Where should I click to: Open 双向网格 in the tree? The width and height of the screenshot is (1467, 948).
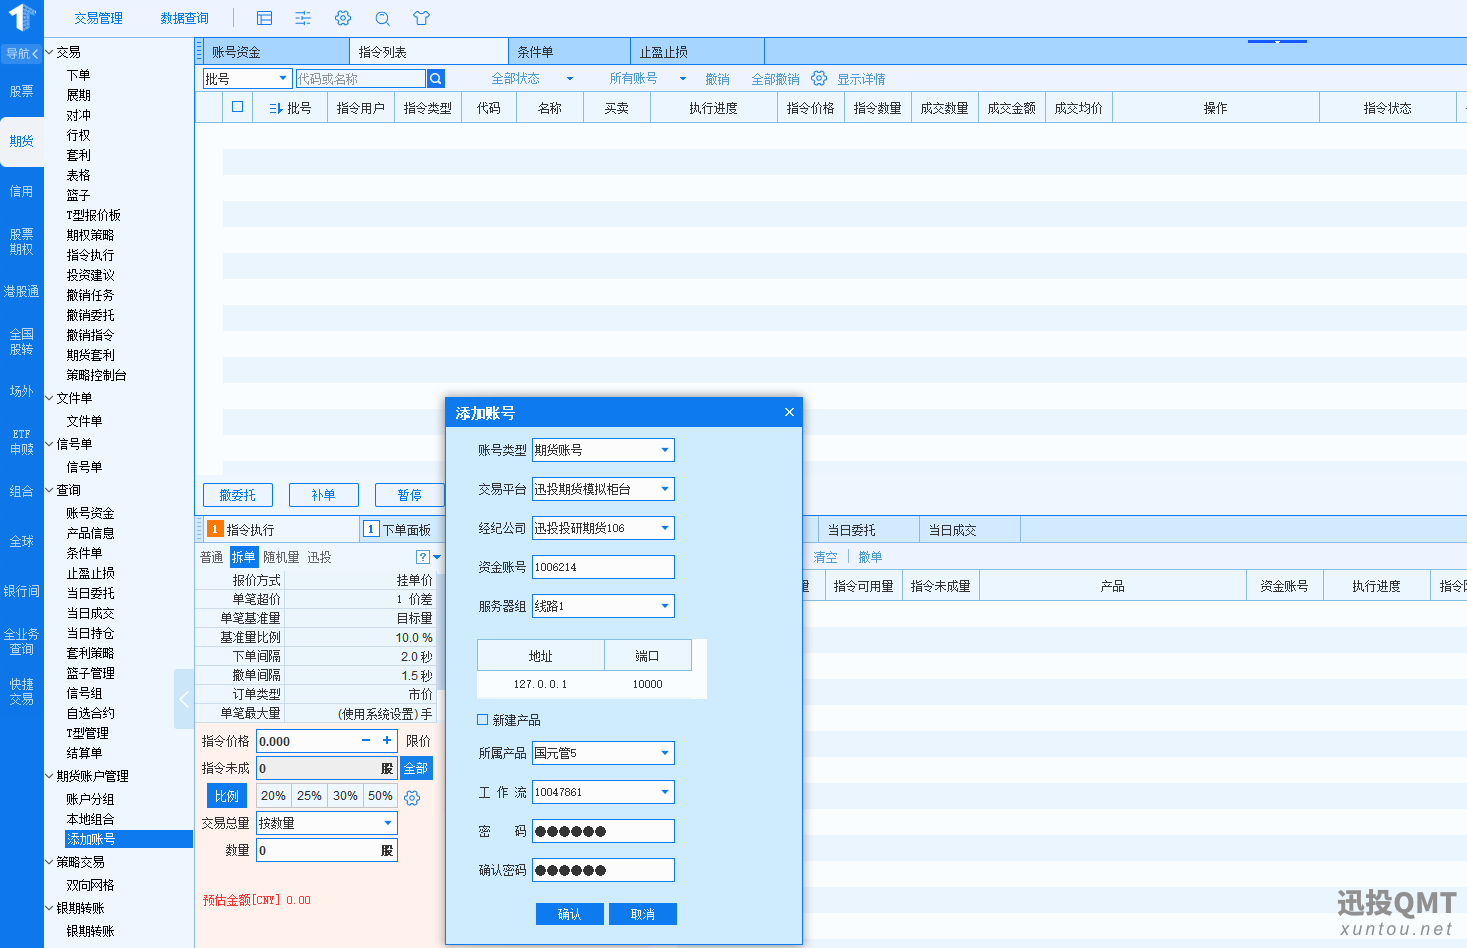[90, 885]
